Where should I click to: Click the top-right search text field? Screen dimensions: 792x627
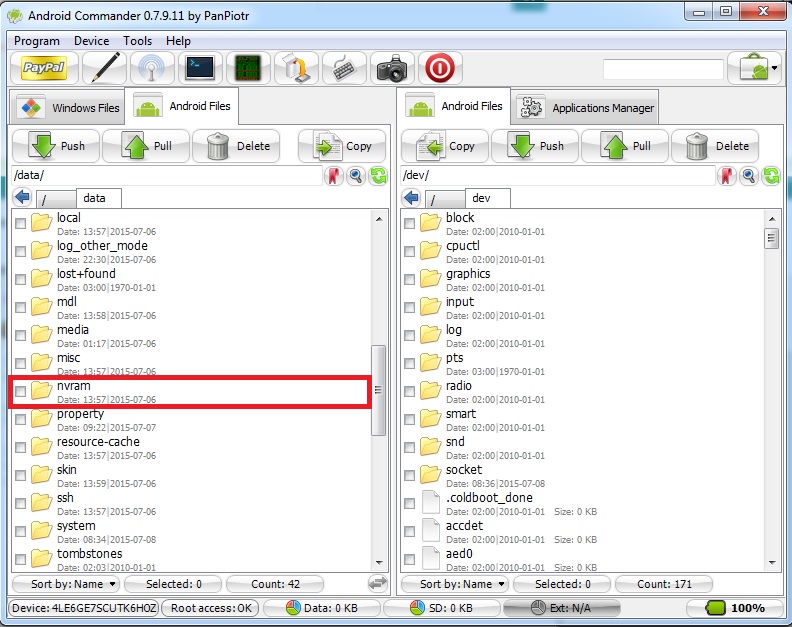pos(662,69)
